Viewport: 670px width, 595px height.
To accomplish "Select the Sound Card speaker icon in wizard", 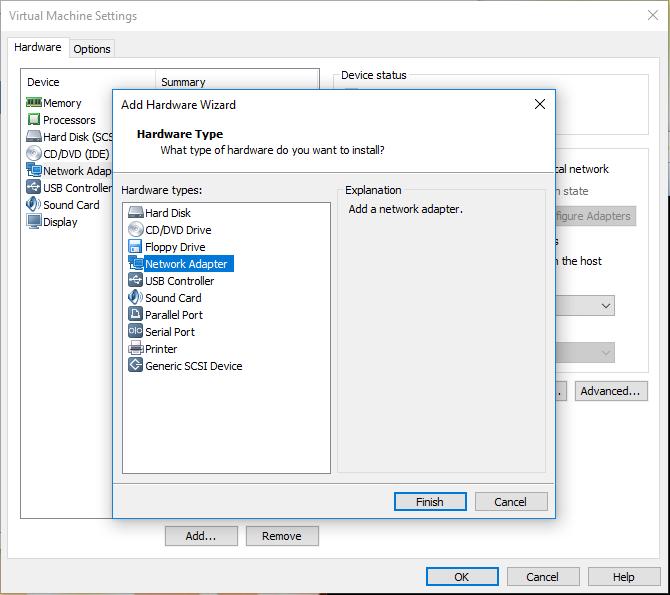I will point(135,298).
